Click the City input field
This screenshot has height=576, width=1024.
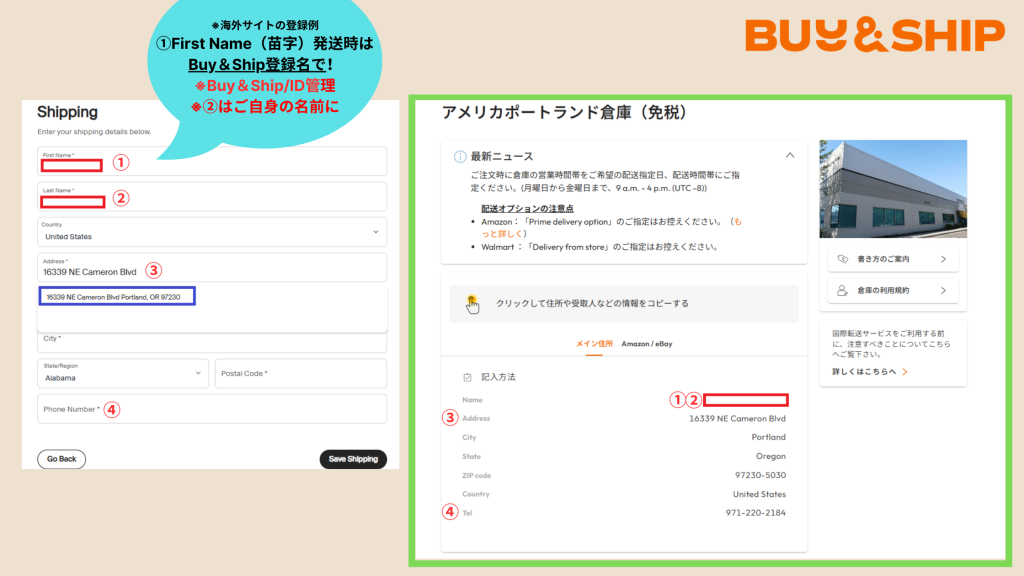pos(212,342)
